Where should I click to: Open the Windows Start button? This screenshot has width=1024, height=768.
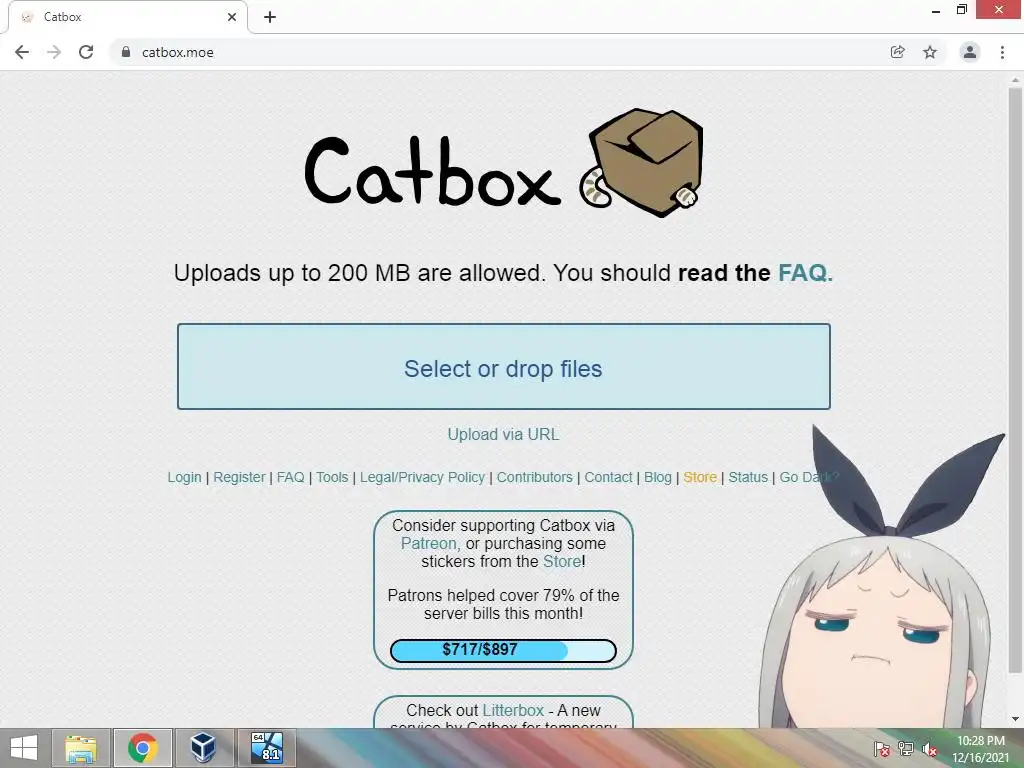coord(24,748)
